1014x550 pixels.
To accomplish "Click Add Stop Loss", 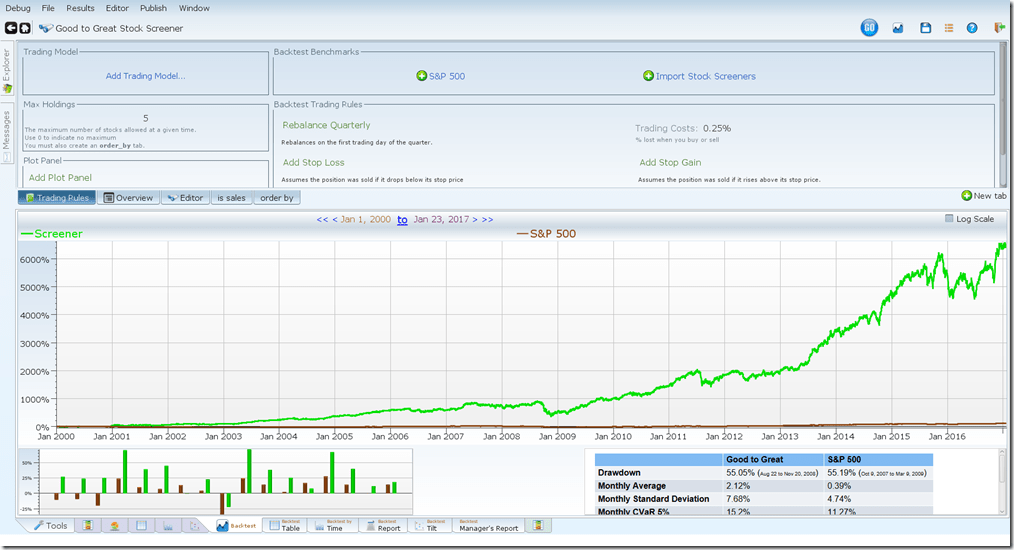I will (314, 162).
